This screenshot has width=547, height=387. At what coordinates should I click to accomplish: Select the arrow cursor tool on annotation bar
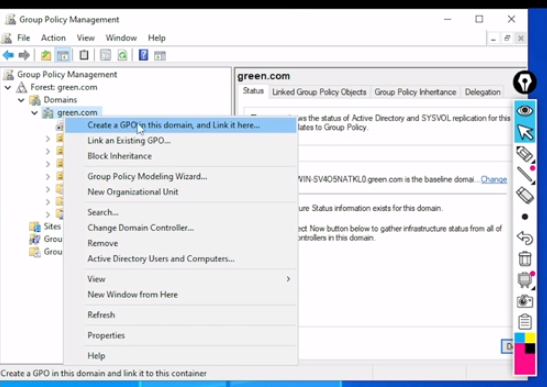(x=525, y=132)
